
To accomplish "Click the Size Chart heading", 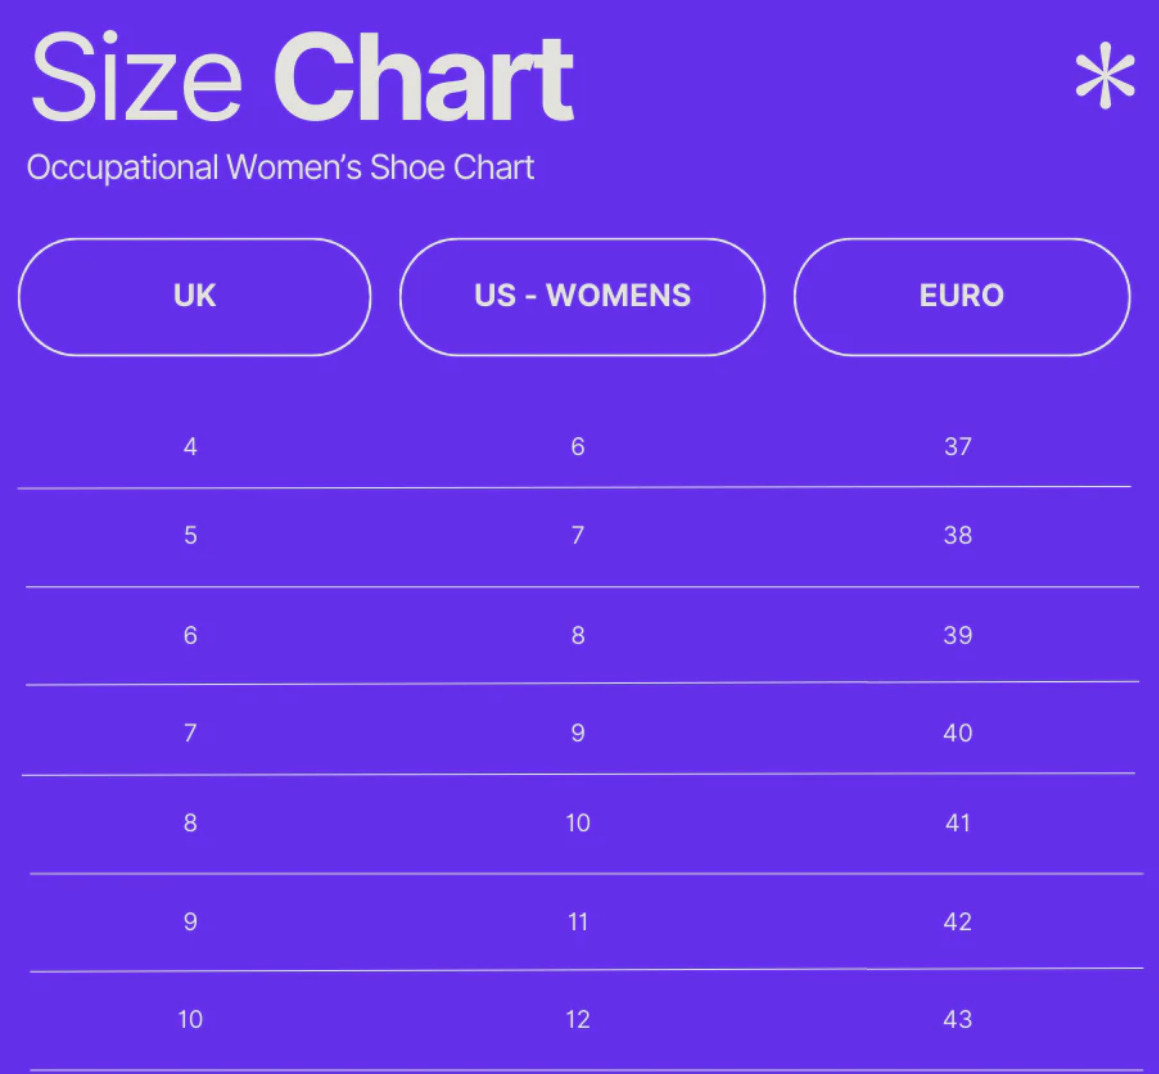I will (x=302, y=78).
